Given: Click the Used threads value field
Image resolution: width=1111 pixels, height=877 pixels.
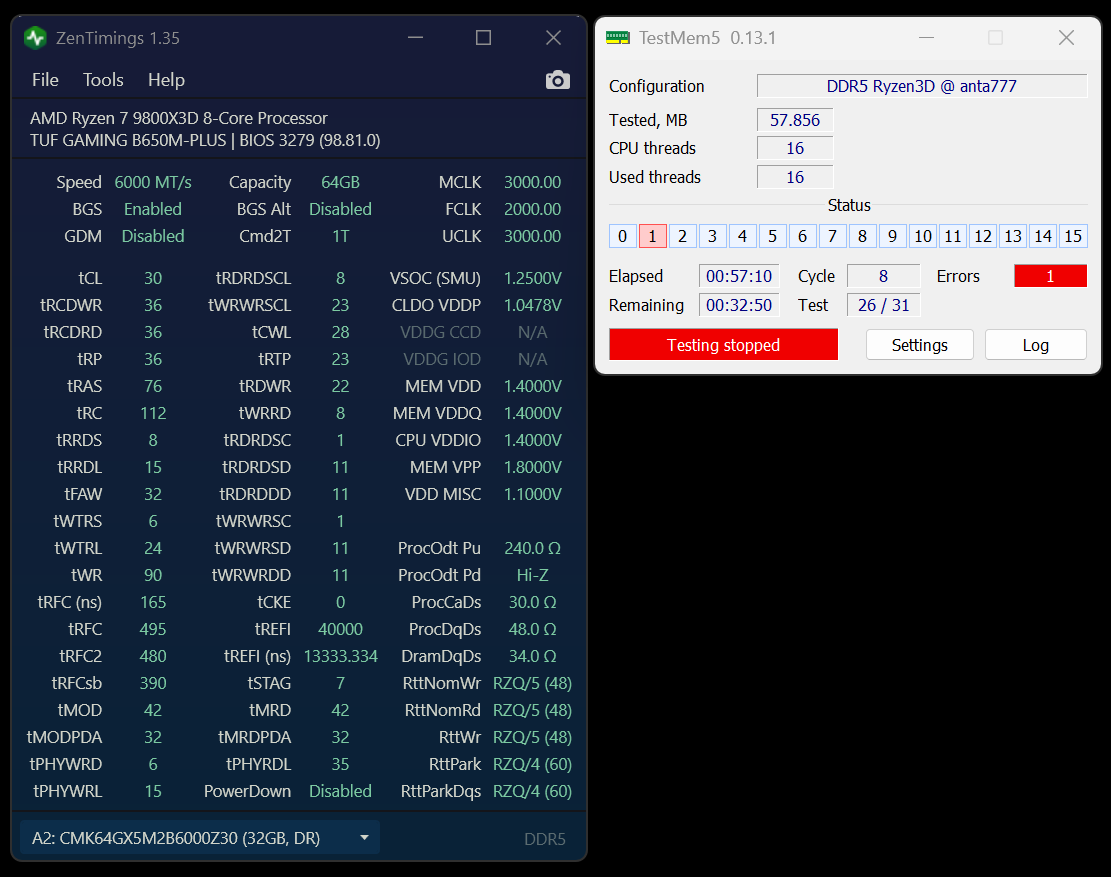Looking at the screenshot, I should (x=795, y=177).
